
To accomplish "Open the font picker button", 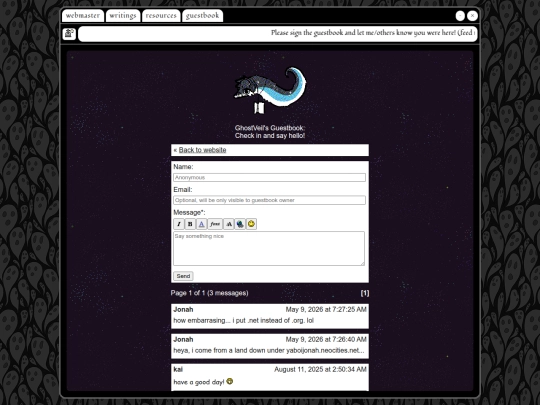I will click(215, 224).
